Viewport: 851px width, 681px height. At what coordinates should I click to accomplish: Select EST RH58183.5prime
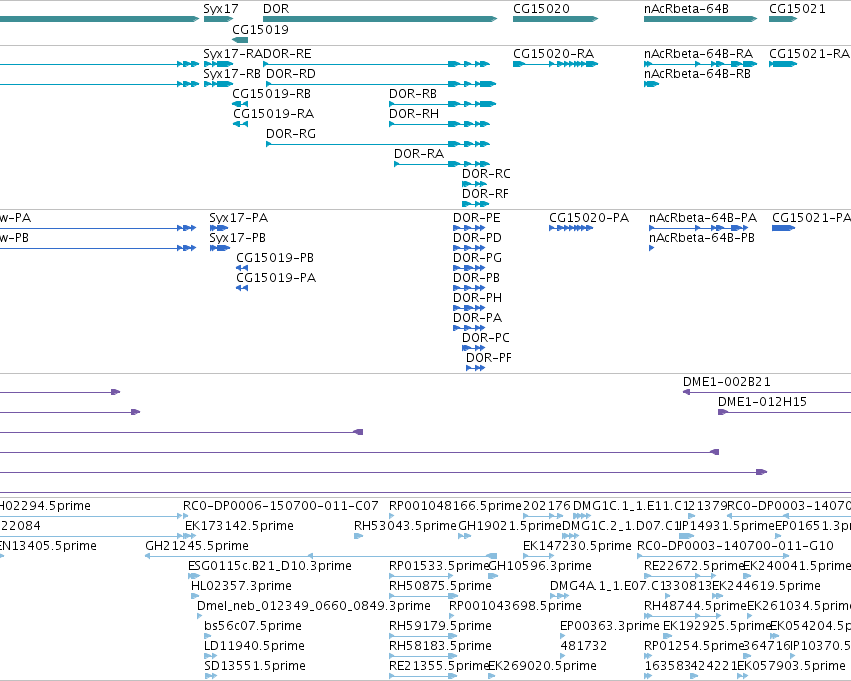point(440,646)
